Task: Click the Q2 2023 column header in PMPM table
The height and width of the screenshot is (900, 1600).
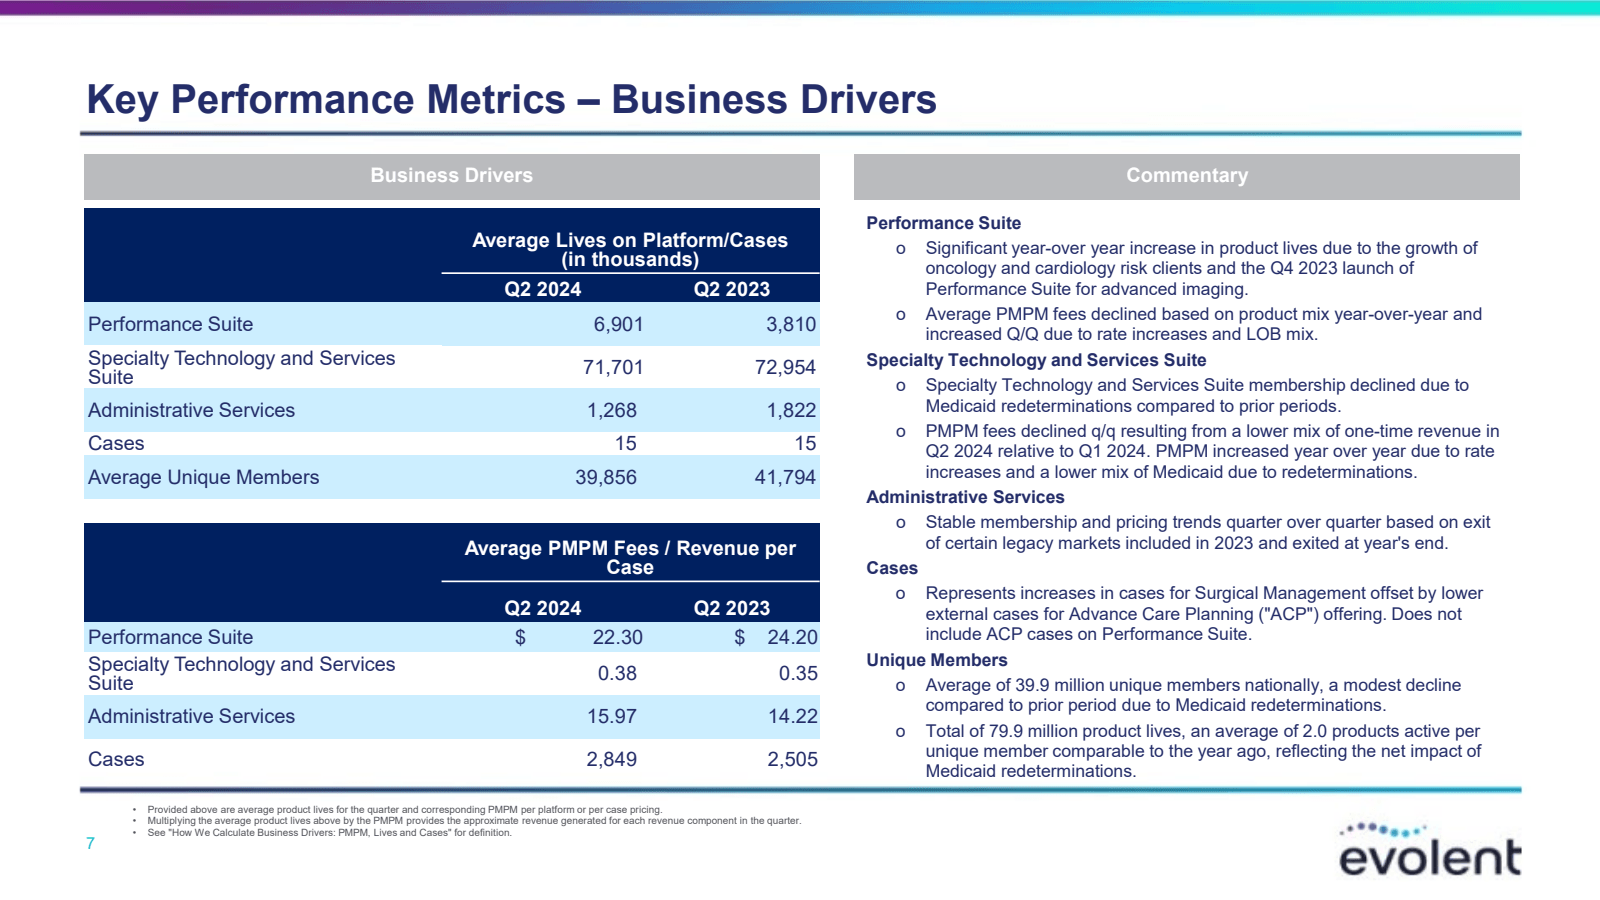Action: point(732,608)
